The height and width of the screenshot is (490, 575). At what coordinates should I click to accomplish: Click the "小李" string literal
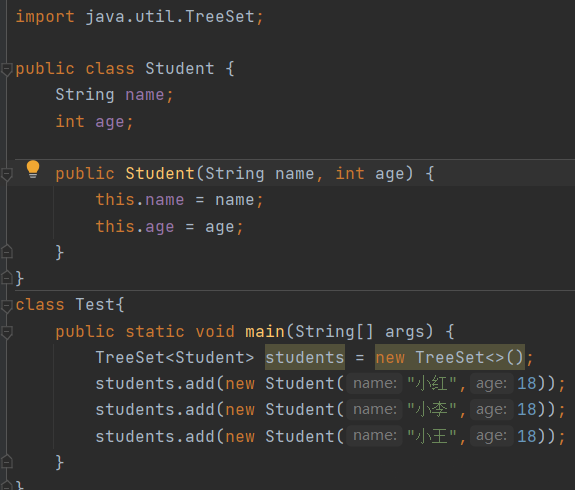coord(432,410)
